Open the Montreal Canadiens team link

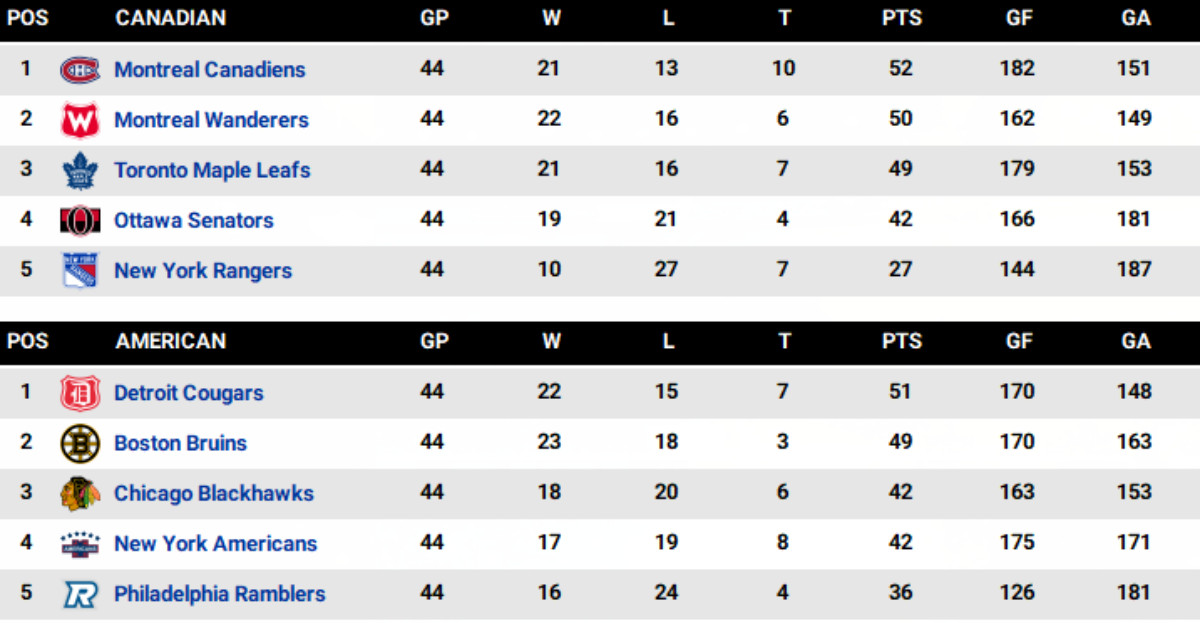pos(209,69)
